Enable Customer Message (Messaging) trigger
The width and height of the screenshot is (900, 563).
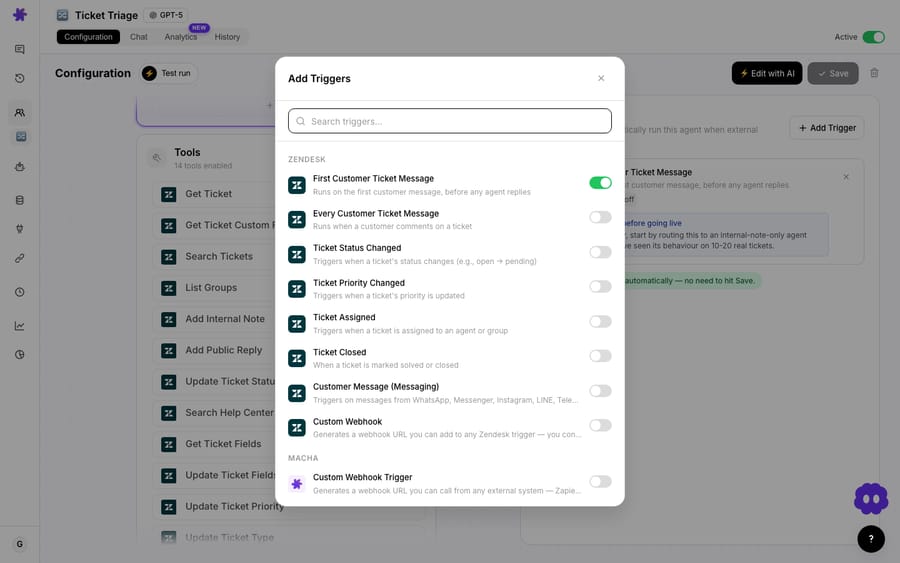coord(600,391)
